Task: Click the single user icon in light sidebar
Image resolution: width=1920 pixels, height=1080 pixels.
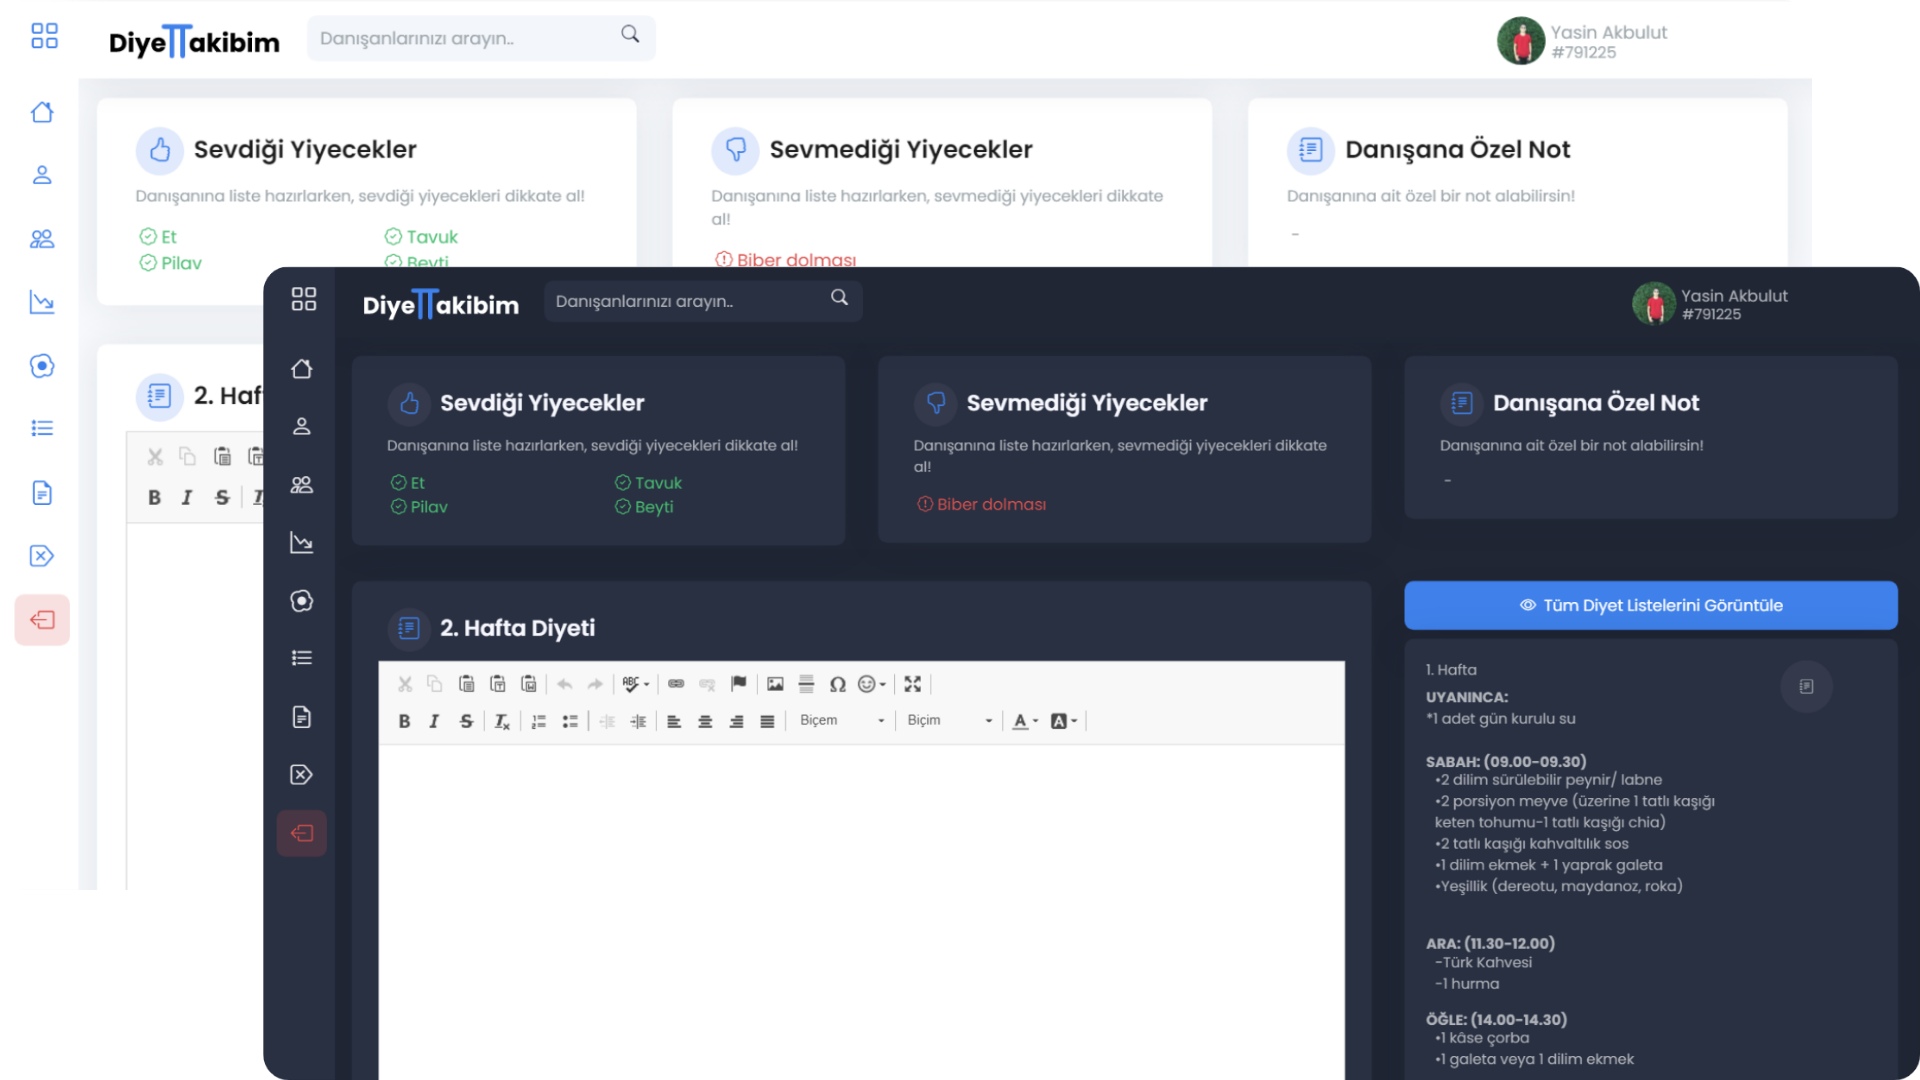Action: [42, 175]
